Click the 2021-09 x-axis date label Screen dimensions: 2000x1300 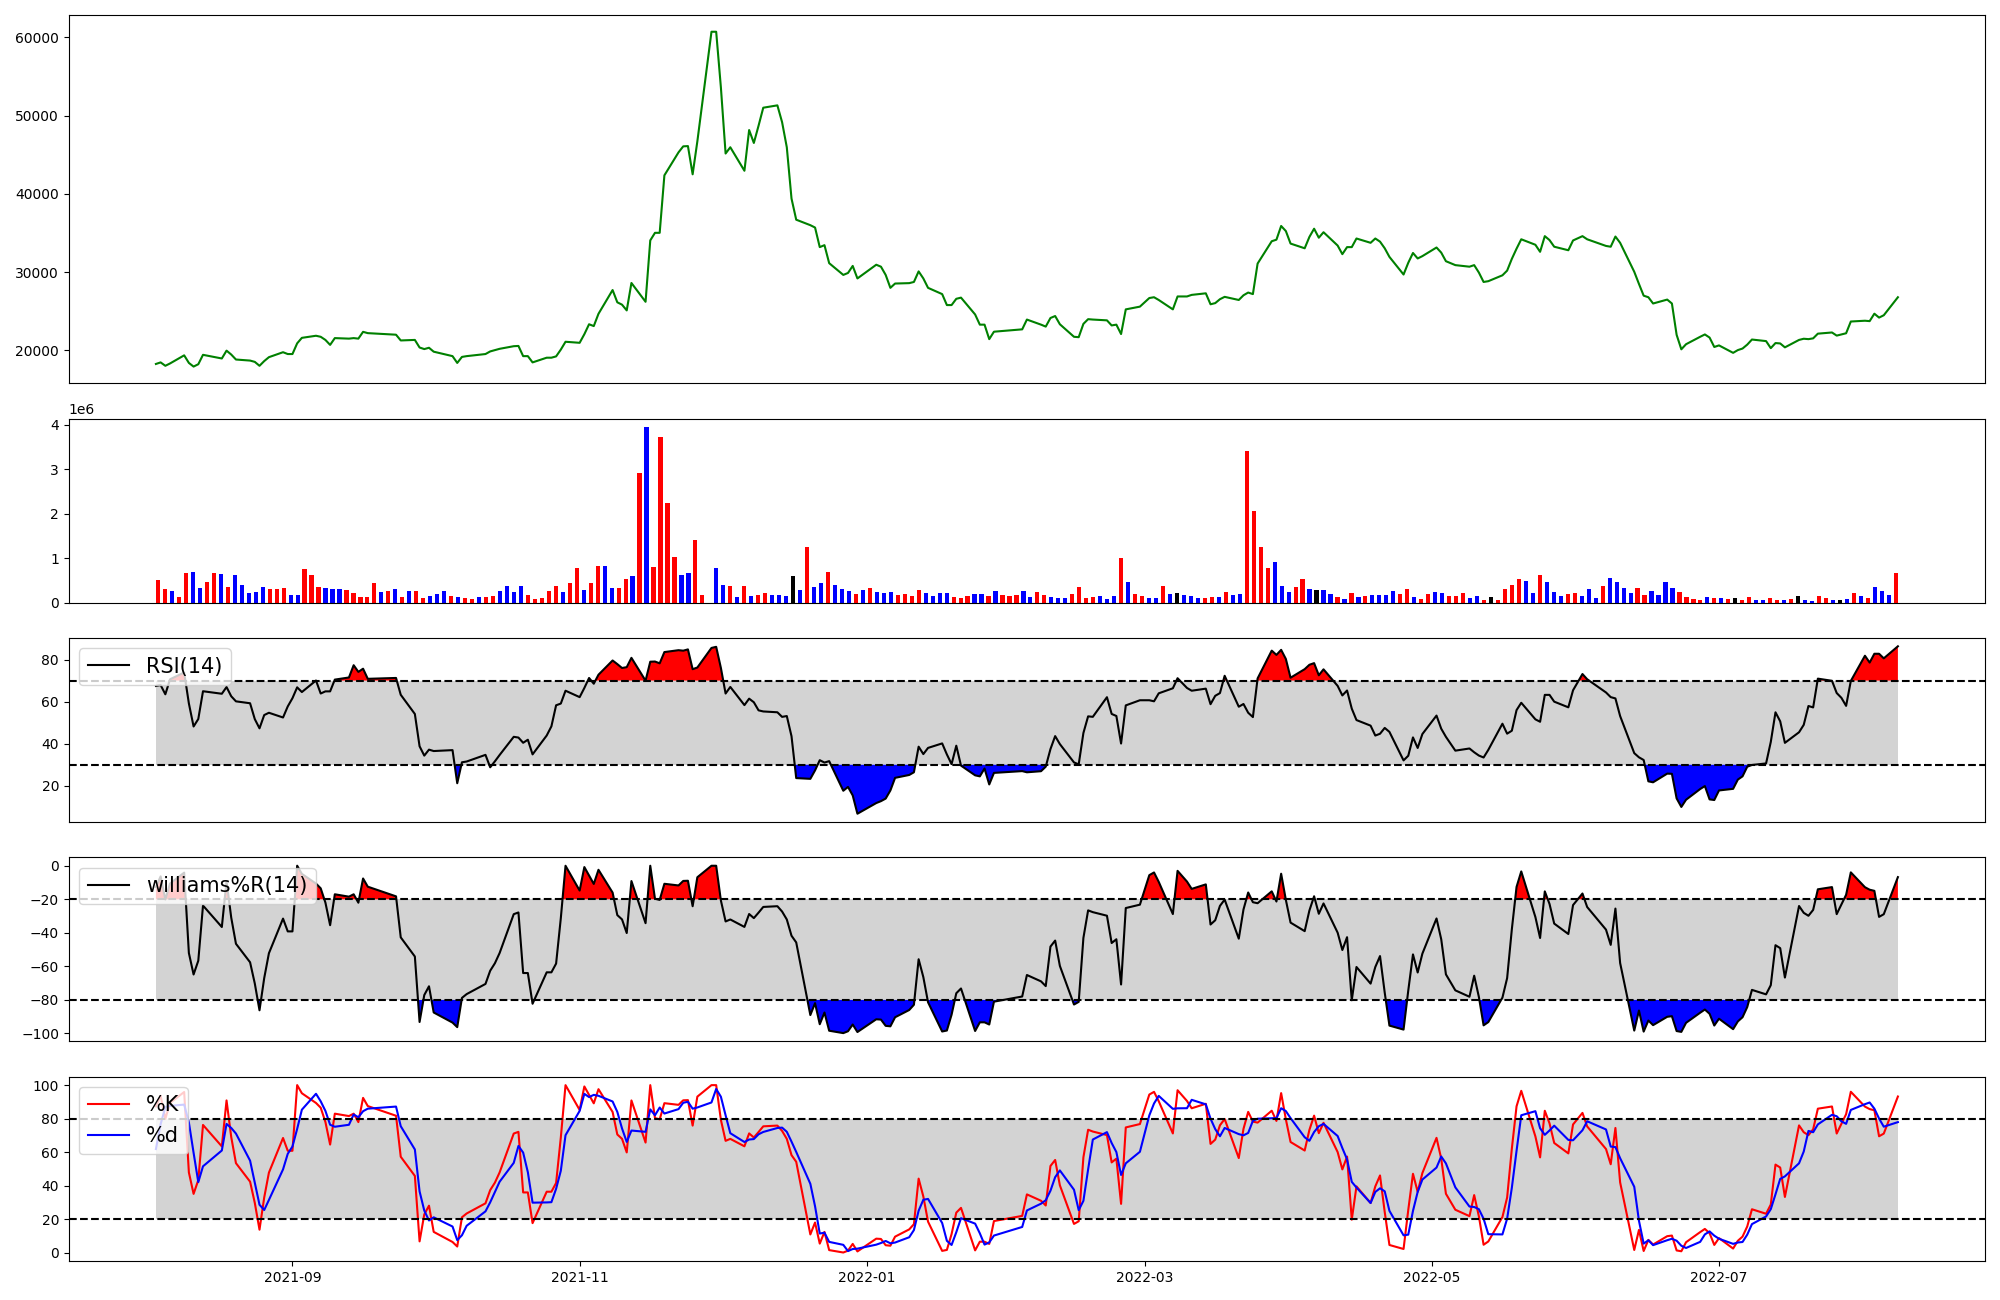292,1277
